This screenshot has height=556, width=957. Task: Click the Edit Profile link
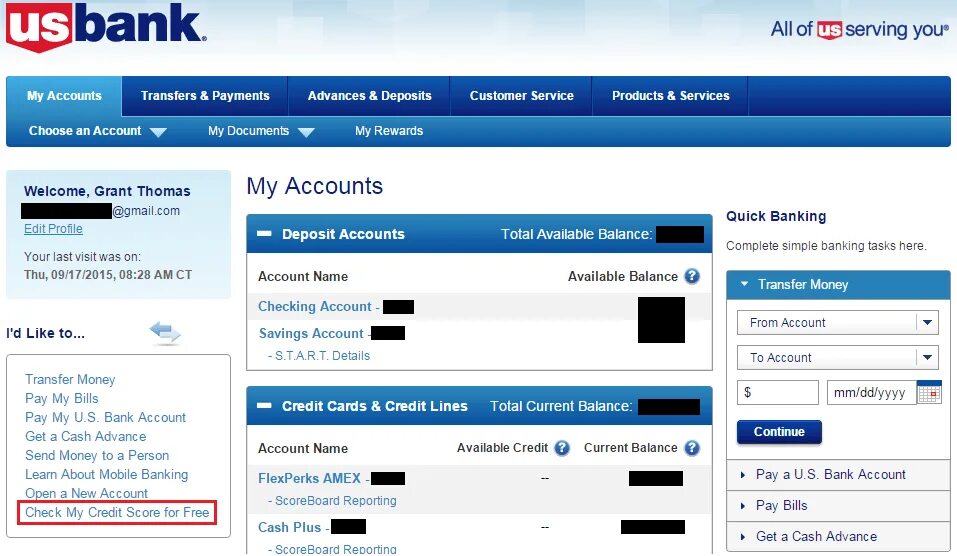pyautogui.click(x=53, y=229)
